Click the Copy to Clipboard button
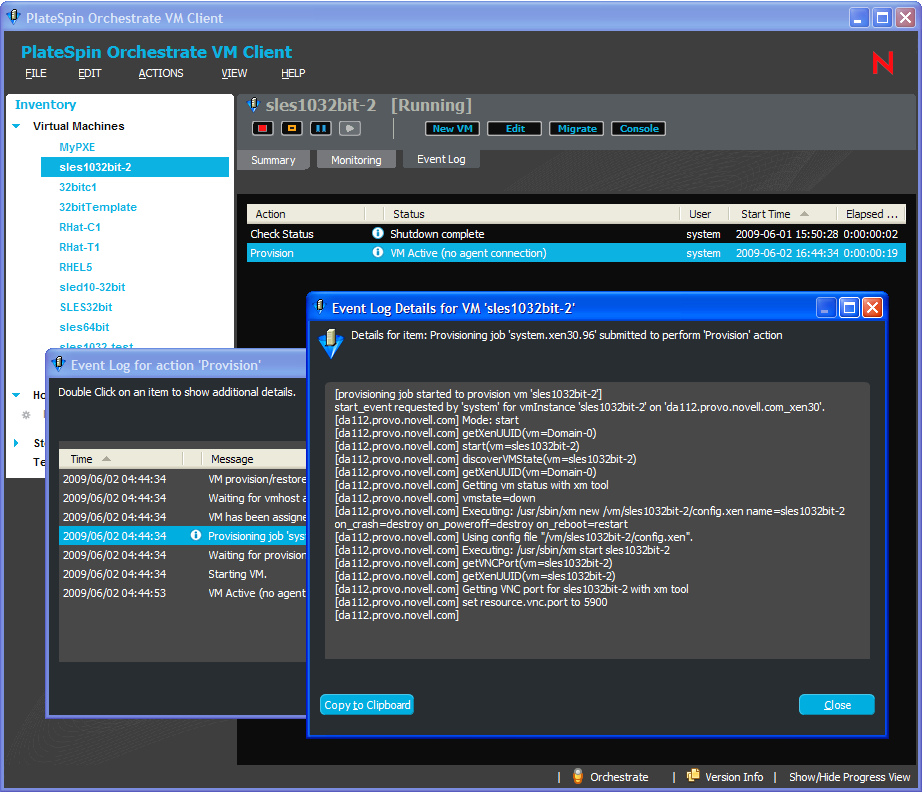Image resolution: width=923 pixels, height=792 pixels. pyautogui.click(x=367, y=705)
